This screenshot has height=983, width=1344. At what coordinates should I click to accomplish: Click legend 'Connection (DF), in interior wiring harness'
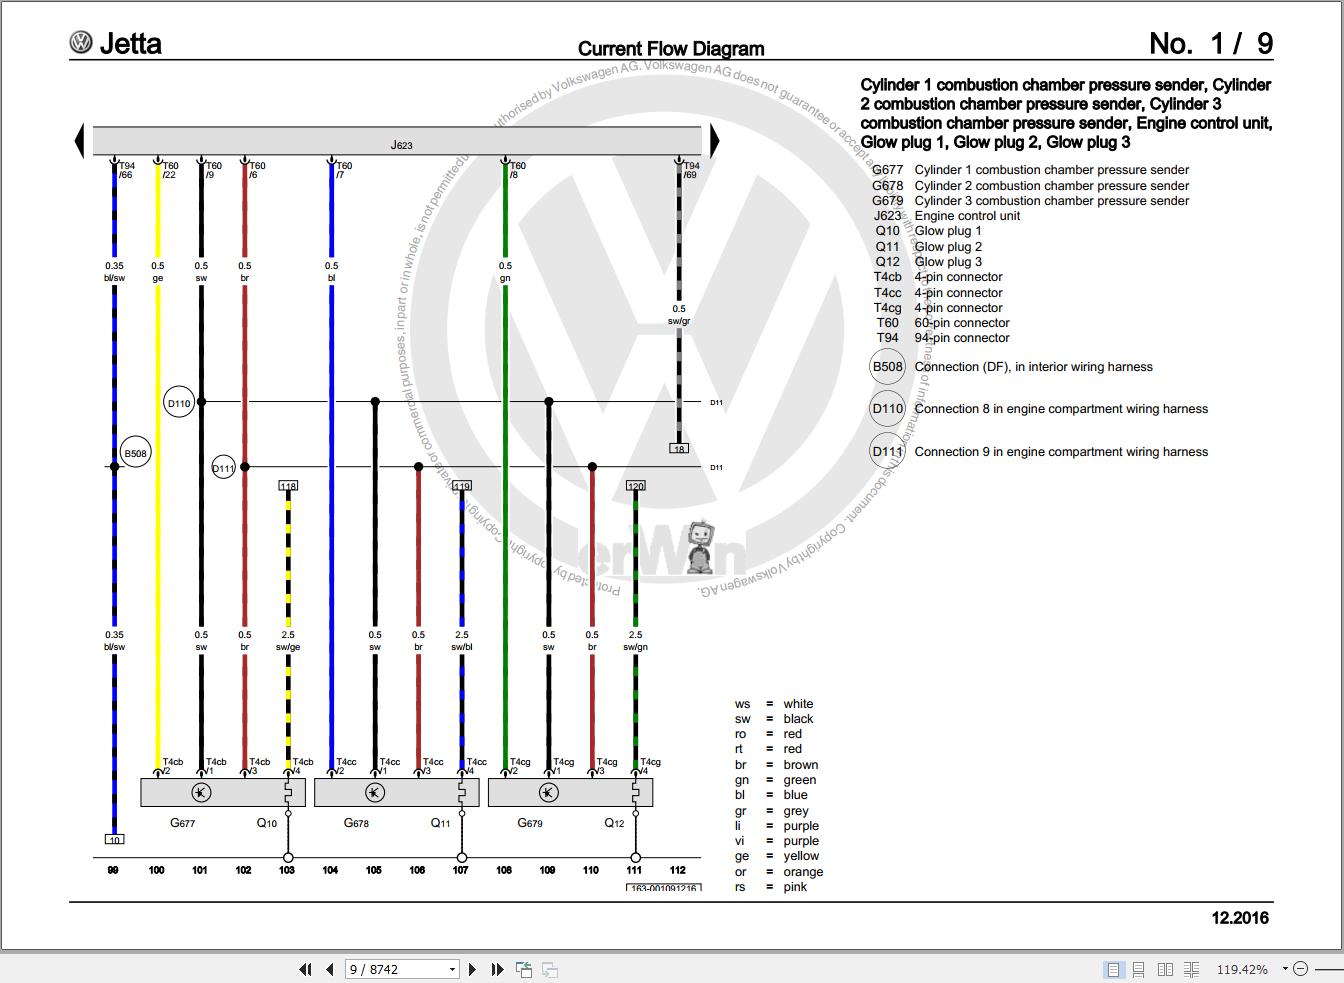click(x=1033, y=367)
